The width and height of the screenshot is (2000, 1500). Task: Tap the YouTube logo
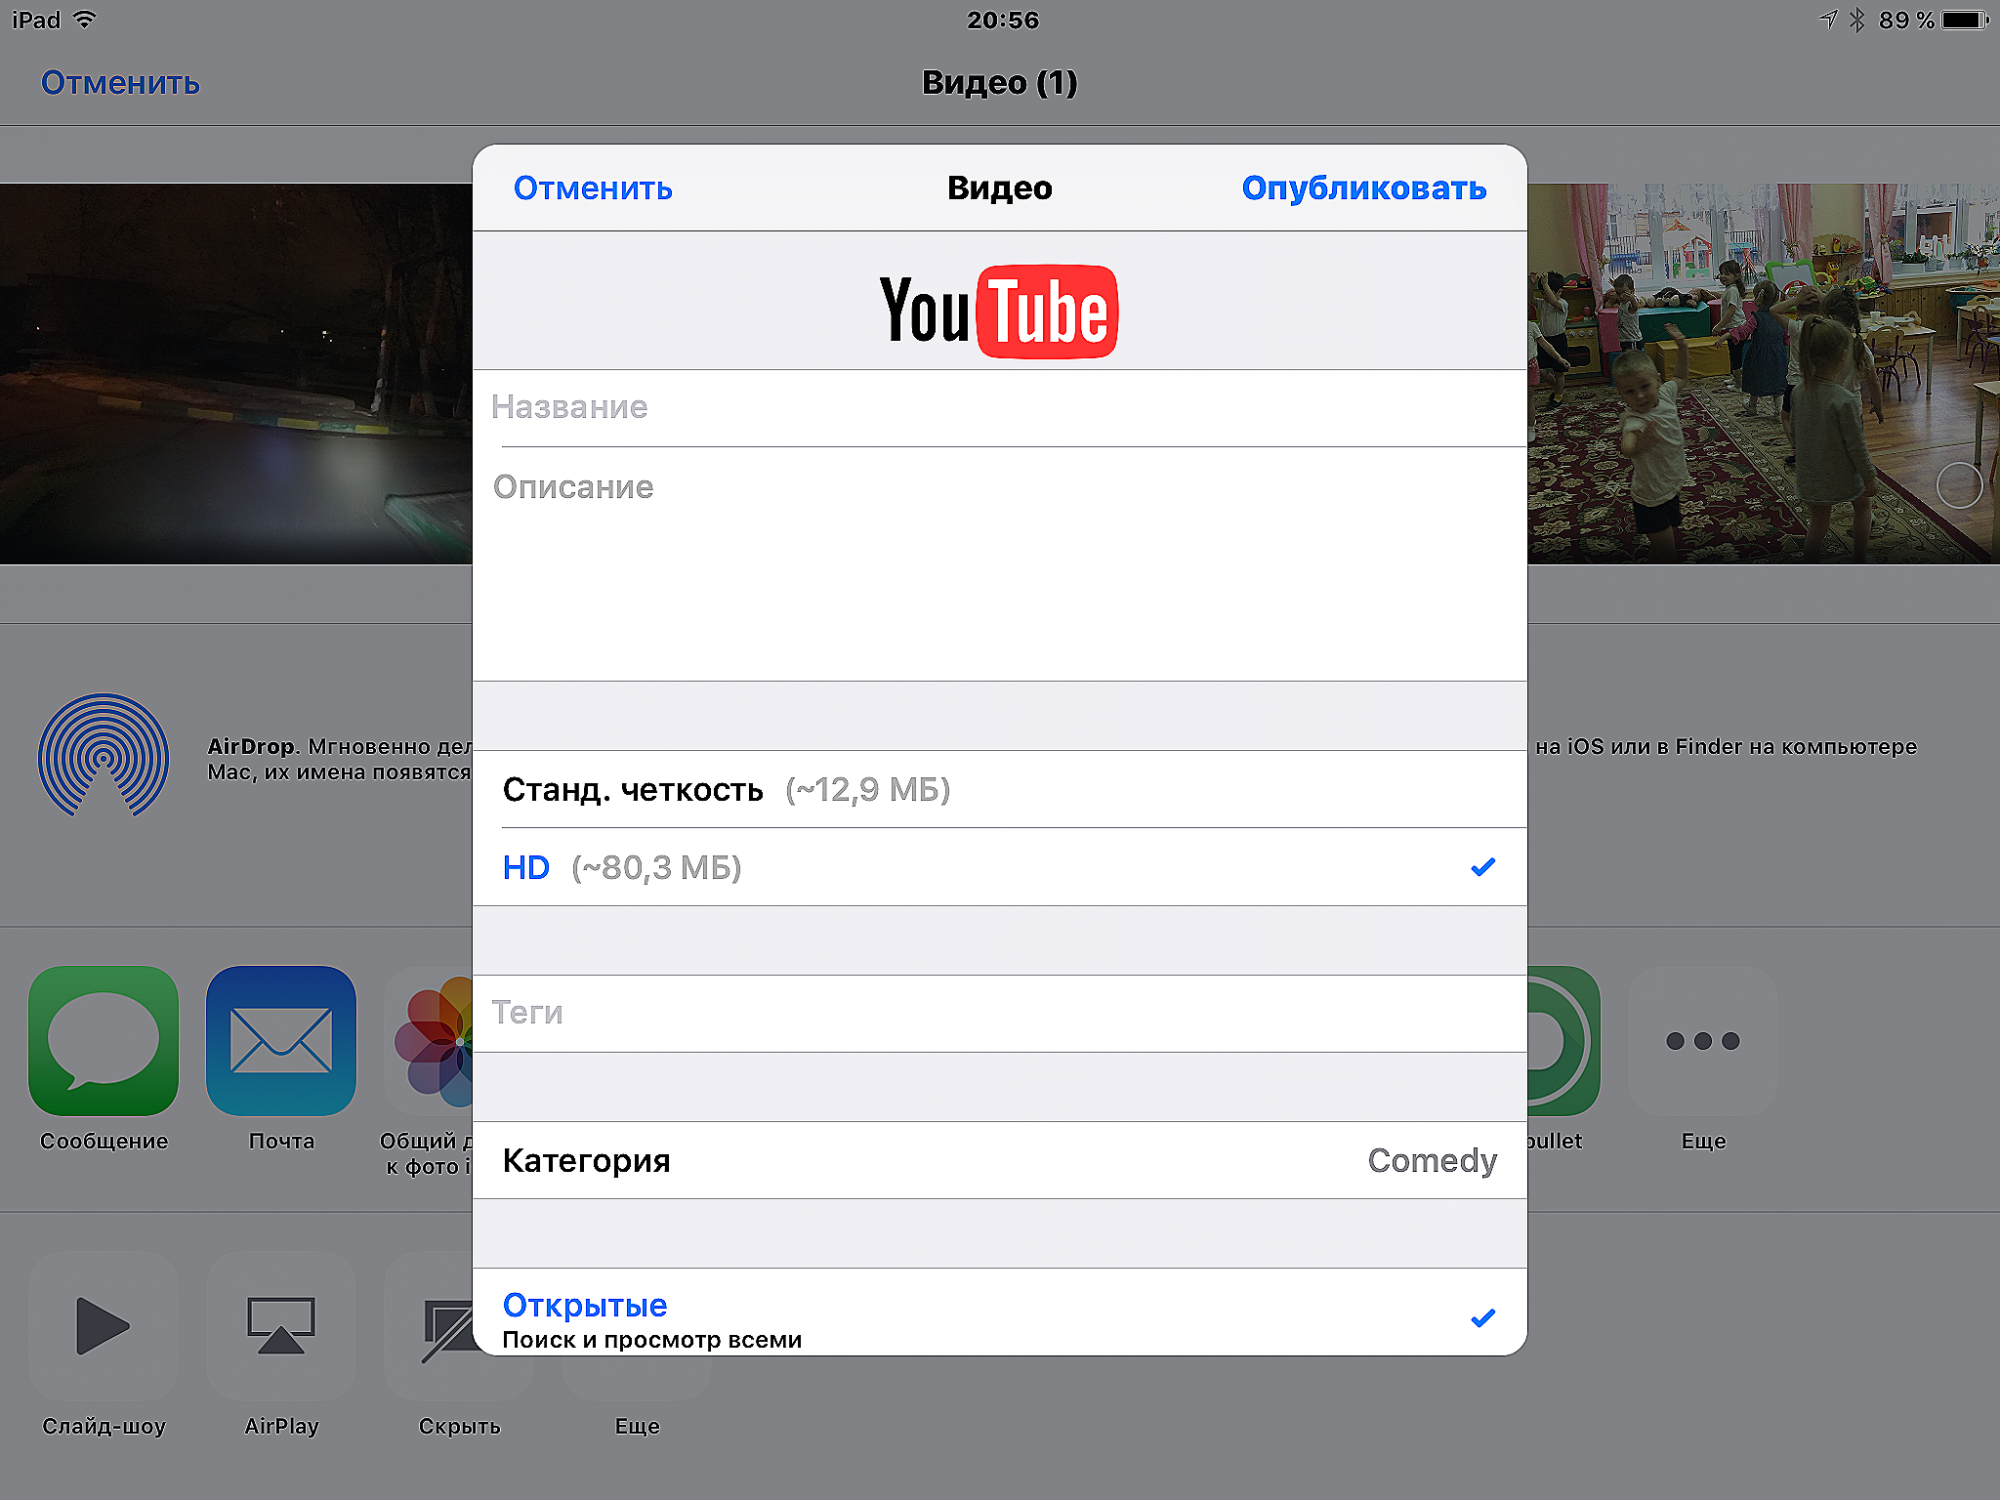pyautogui.click(x=999, y=311)
